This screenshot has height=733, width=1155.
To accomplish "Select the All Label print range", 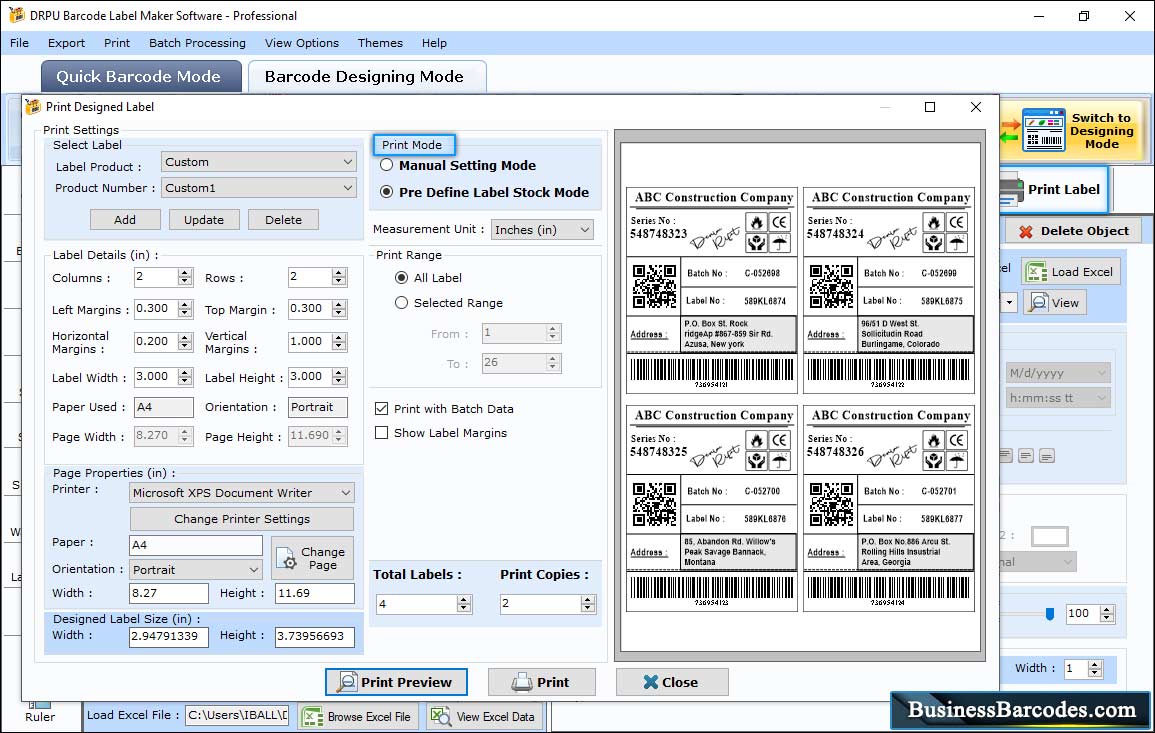I will 401,278.
